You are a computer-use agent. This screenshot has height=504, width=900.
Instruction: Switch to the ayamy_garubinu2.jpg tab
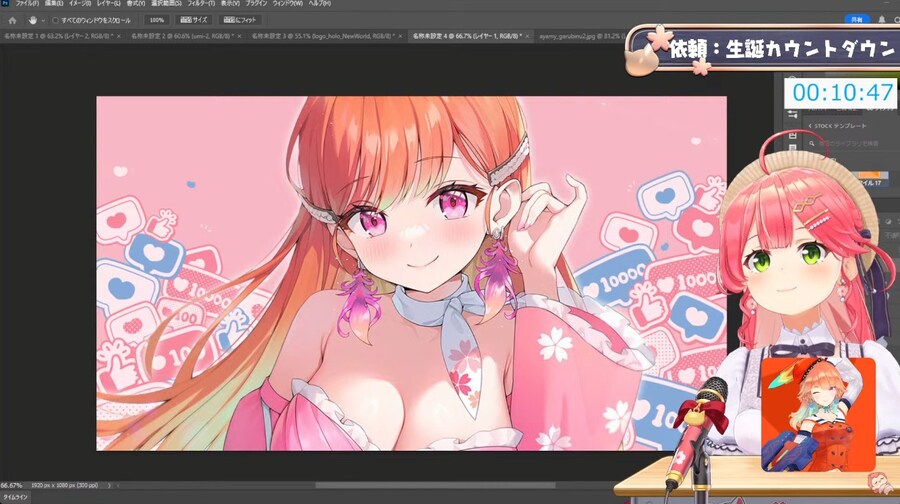(x=580, y=36)
